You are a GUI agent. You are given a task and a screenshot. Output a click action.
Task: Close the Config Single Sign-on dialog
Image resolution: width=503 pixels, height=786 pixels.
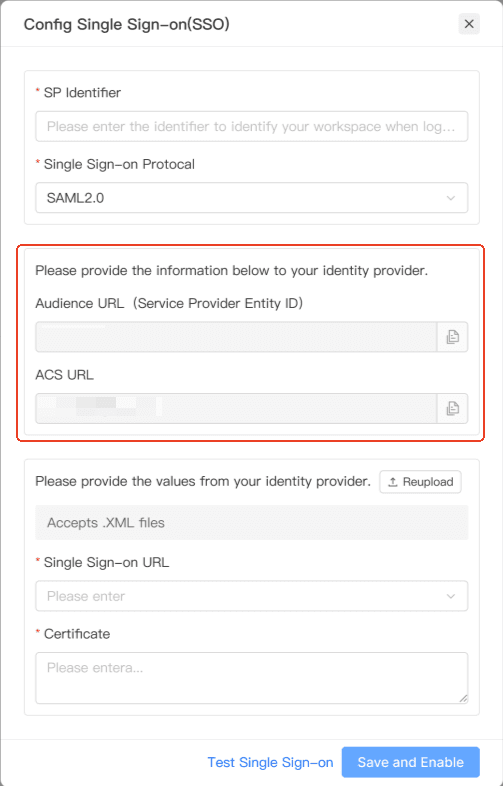[x=469, y=24]
